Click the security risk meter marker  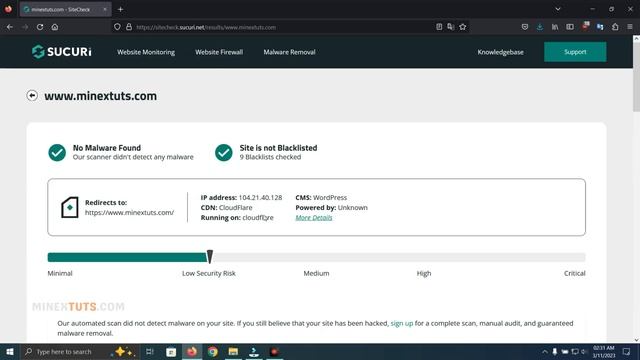pyautogui.click(x=210, y=256)
